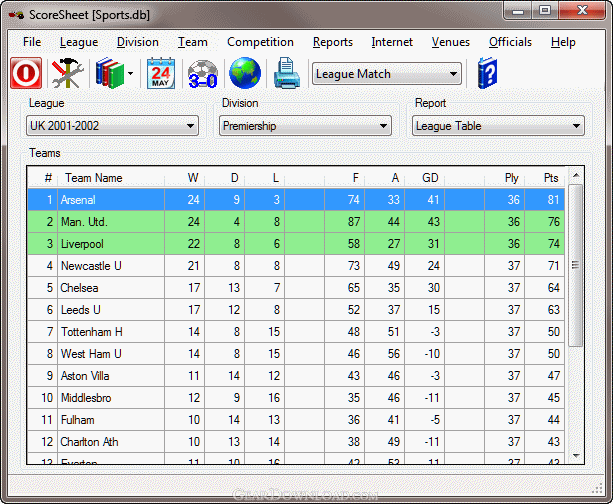Click the resize grip in status bar
The height and width of the screenshot is (504, 613).
(x=597, y=488)
